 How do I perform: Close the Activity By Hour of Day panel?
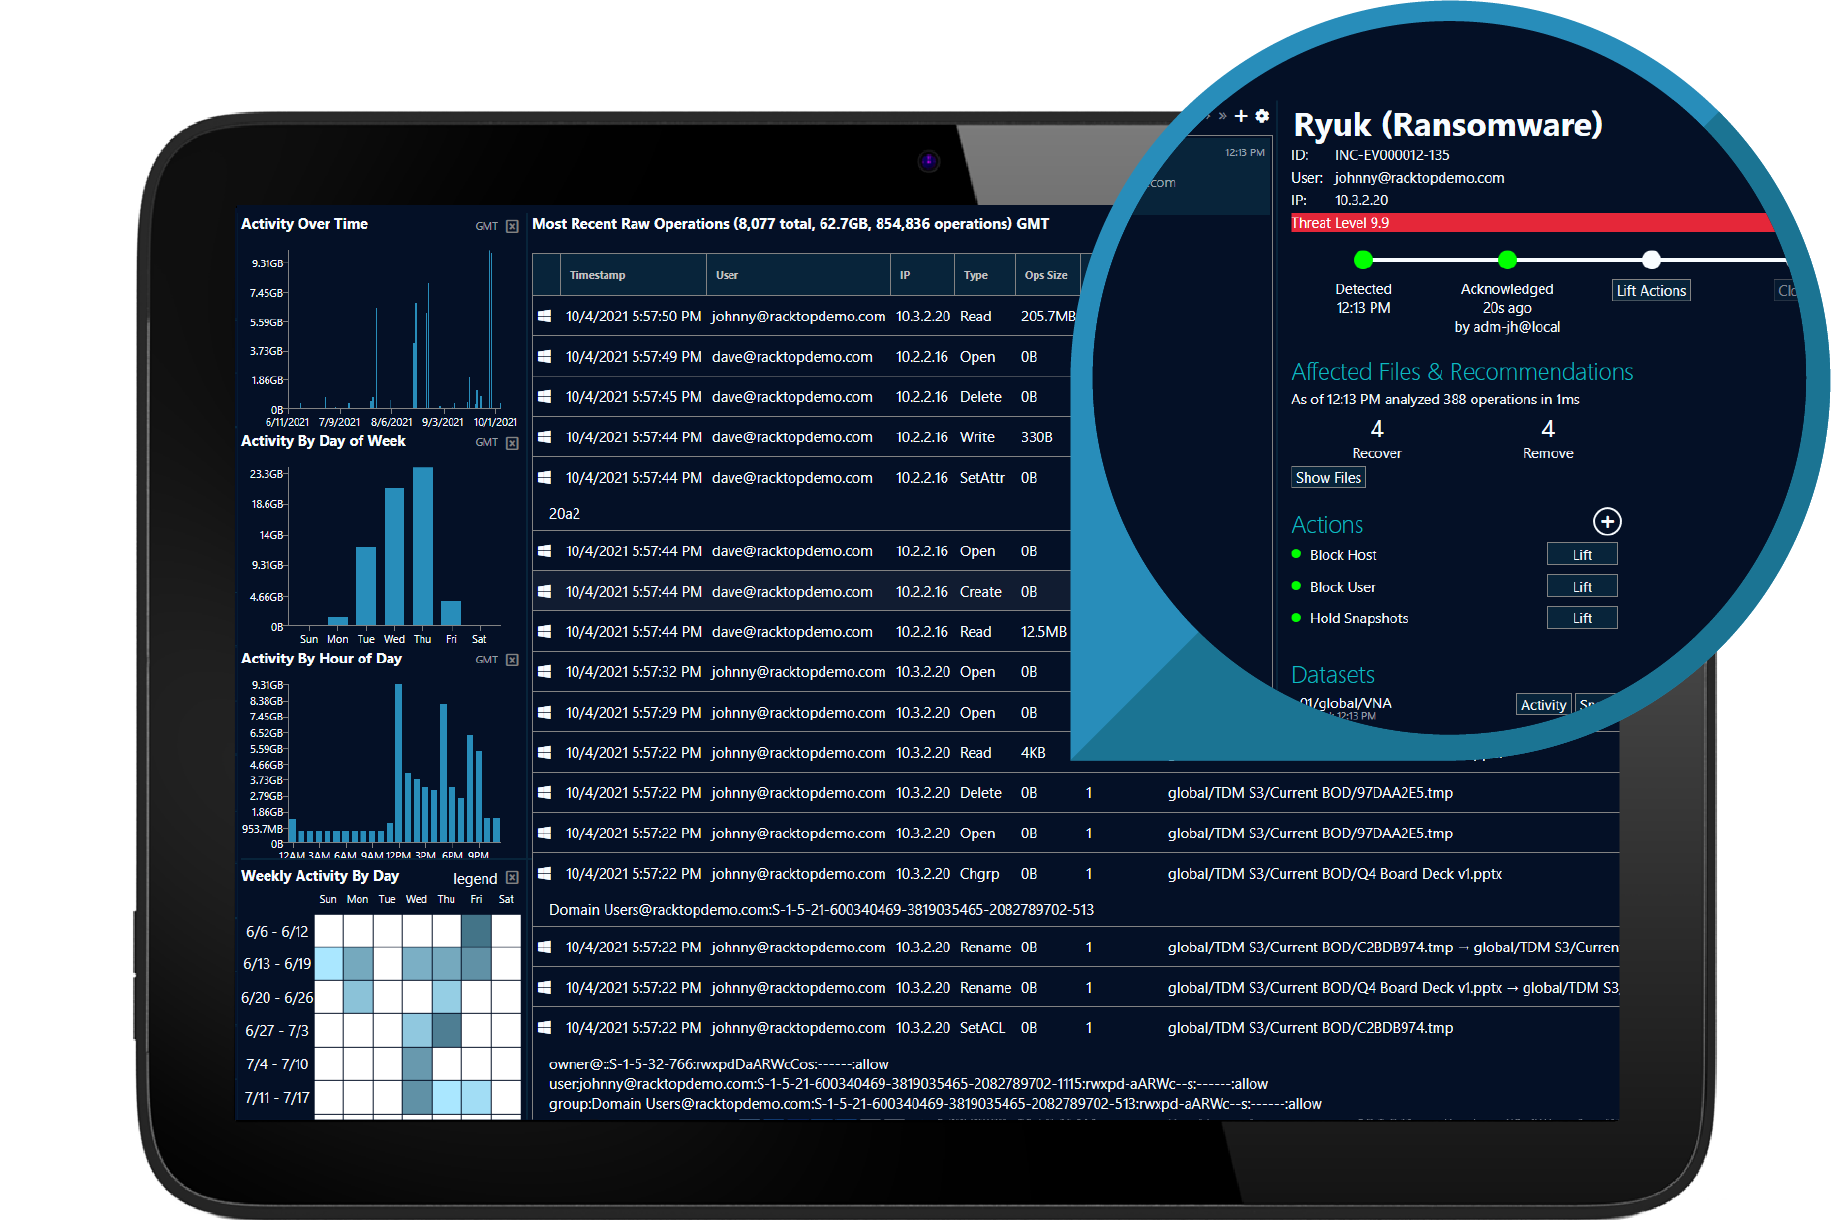pos(512,660)
